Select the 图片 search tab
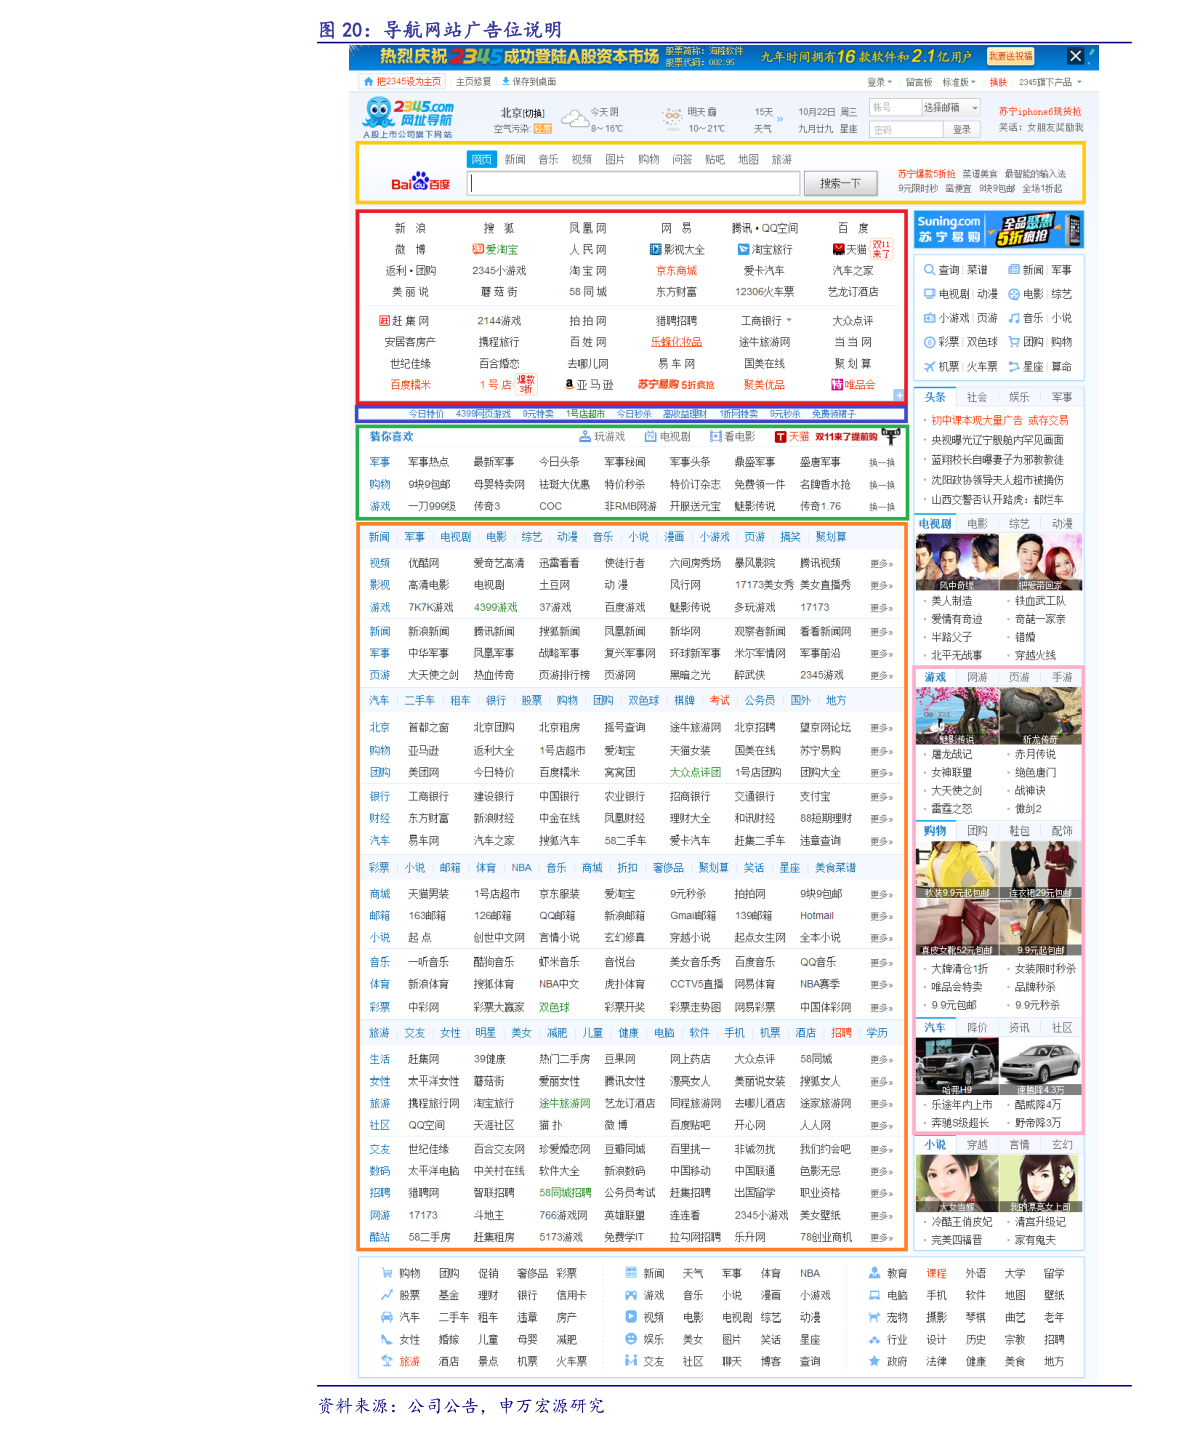Screen dimensions: 1191x1435 (x=615, y=159)
